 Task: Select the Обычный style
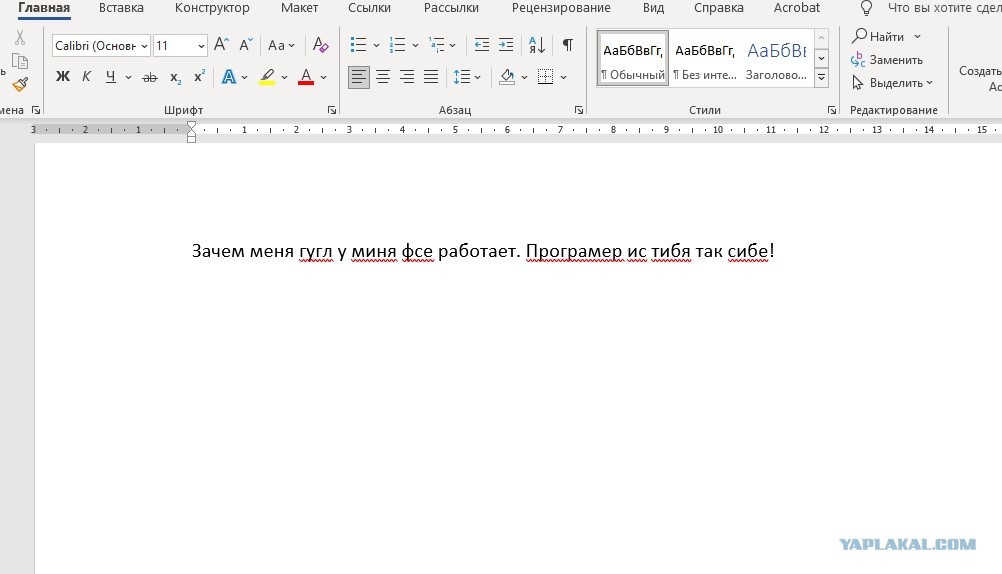tap(633, 58)
